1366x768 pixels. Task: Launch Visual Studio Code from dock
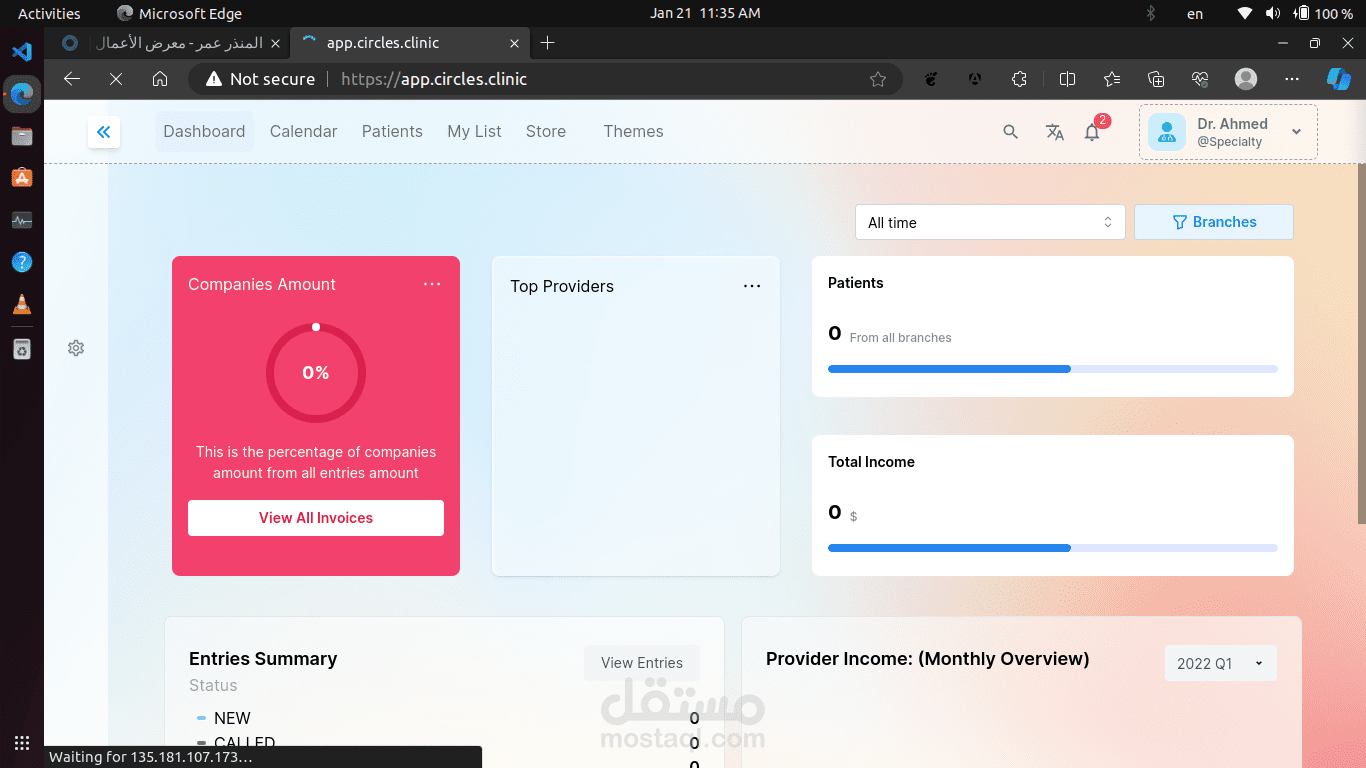(x=22, y=52)
